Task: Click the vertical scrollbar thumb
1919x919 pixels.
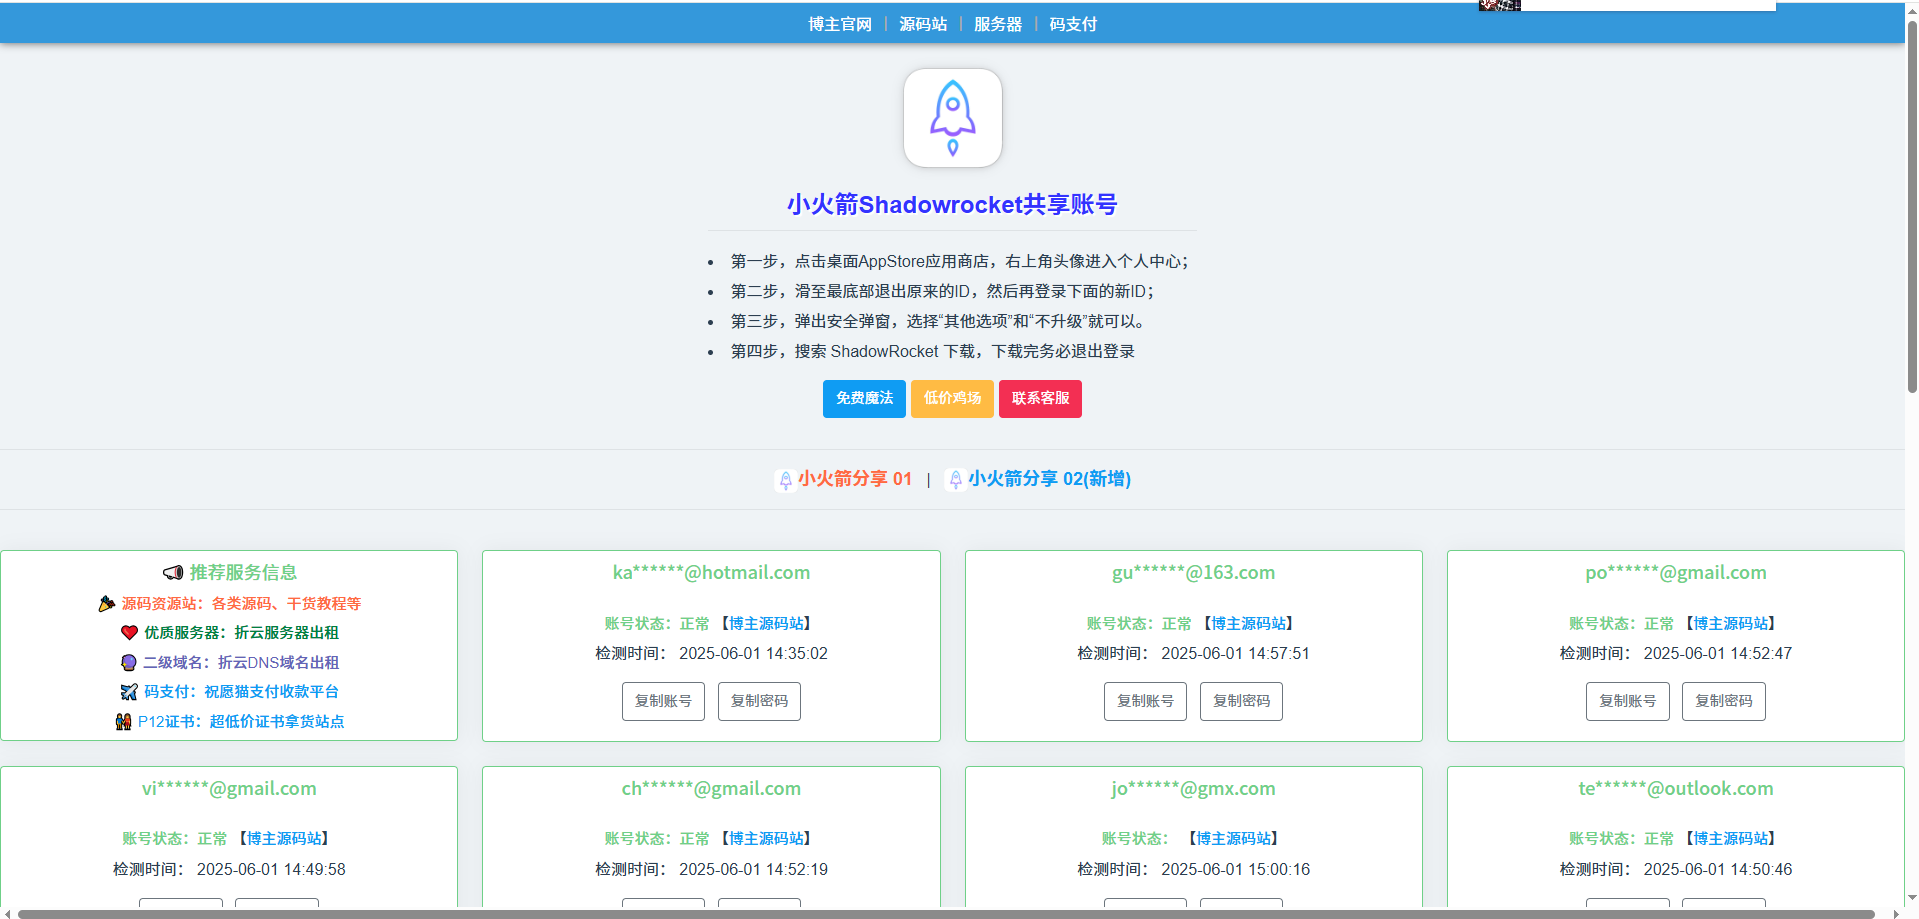Action: tap(1912, 205)
